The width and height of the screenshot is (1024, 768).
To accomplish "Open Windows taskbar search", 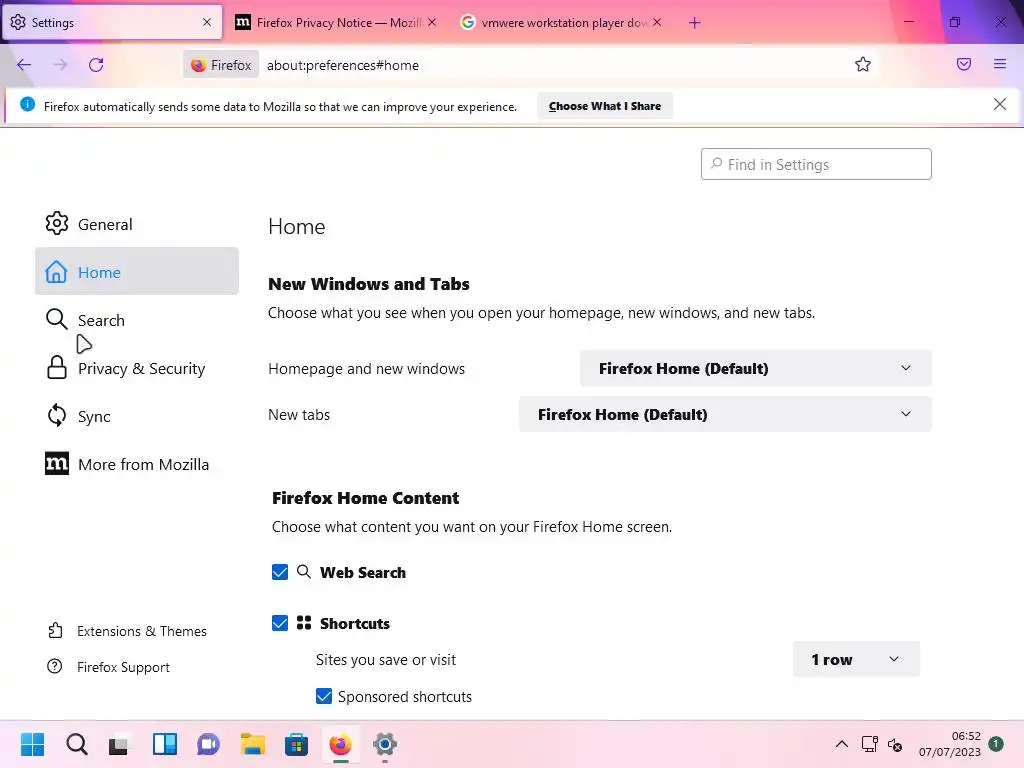I will pos(76,744).
